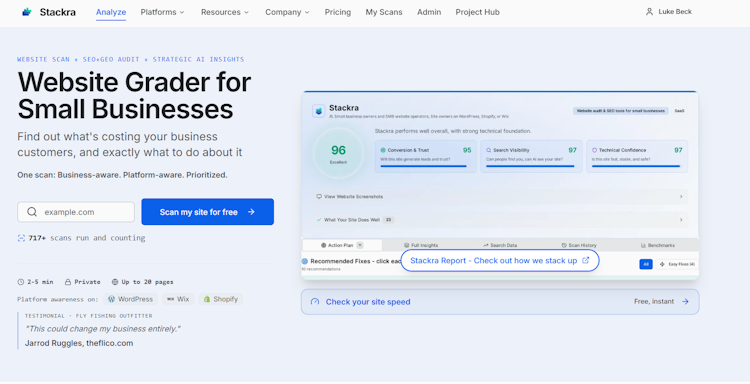This screenshot has width=750, height=384.
Task: Click the search magnifier icon in URL field
Action: point(32,212)
